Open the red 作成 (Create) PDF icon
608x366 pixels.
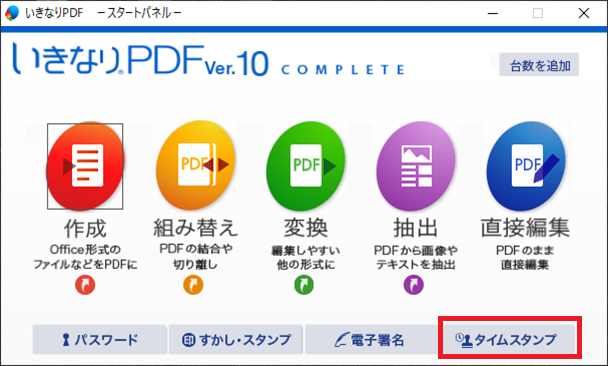pos(85,166)
